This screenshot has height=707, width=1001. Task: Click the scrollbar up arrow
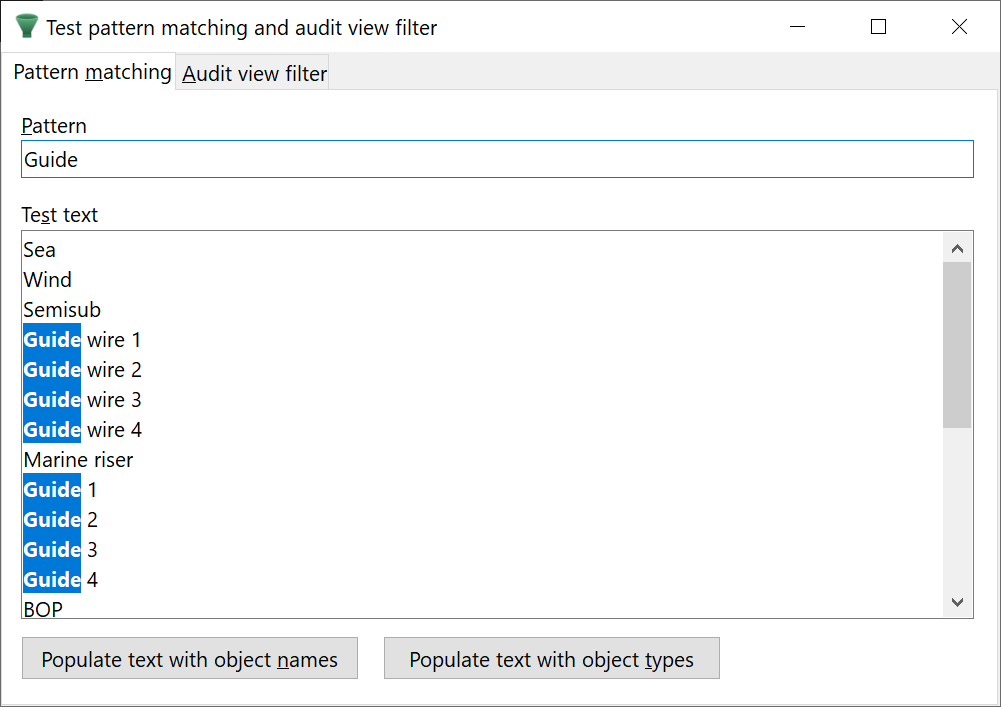[x=957, y=249]
